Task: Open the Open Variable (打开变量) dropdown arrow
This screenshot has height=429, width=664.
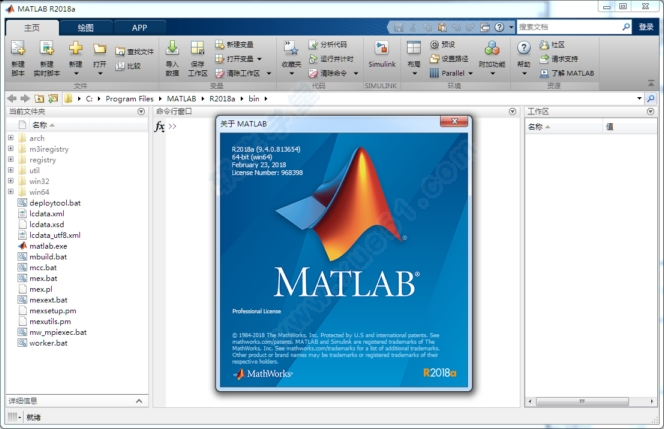Action: click(x=260, y=59)
